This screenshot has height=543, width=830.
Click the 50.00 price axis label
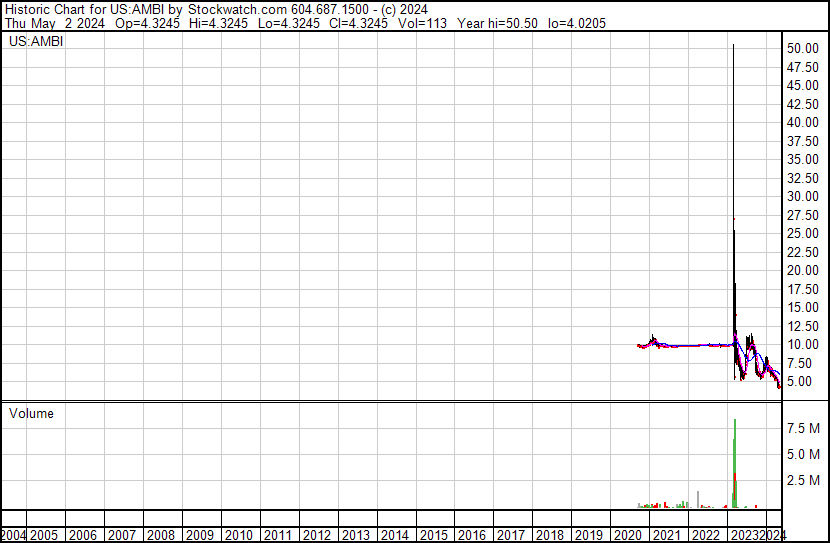[x=804, y=48]
